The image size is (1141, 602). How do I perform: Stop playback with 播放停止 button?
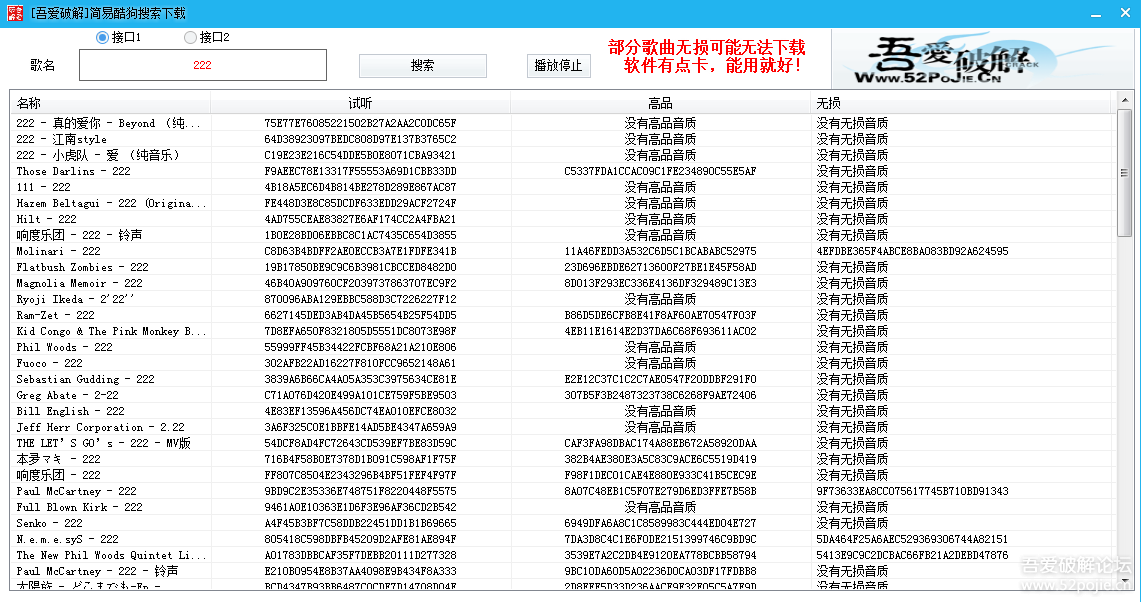(x=558, y=66)
